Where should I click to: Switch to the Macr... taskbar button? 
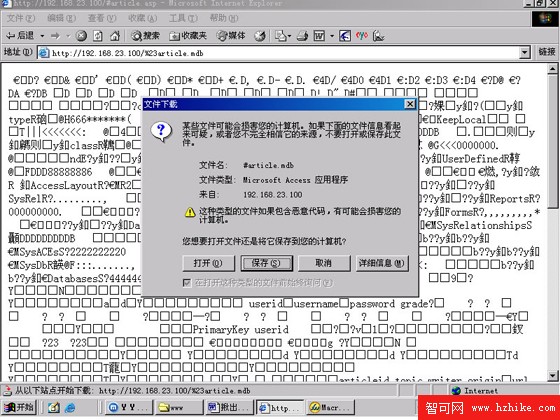(329, 408)
